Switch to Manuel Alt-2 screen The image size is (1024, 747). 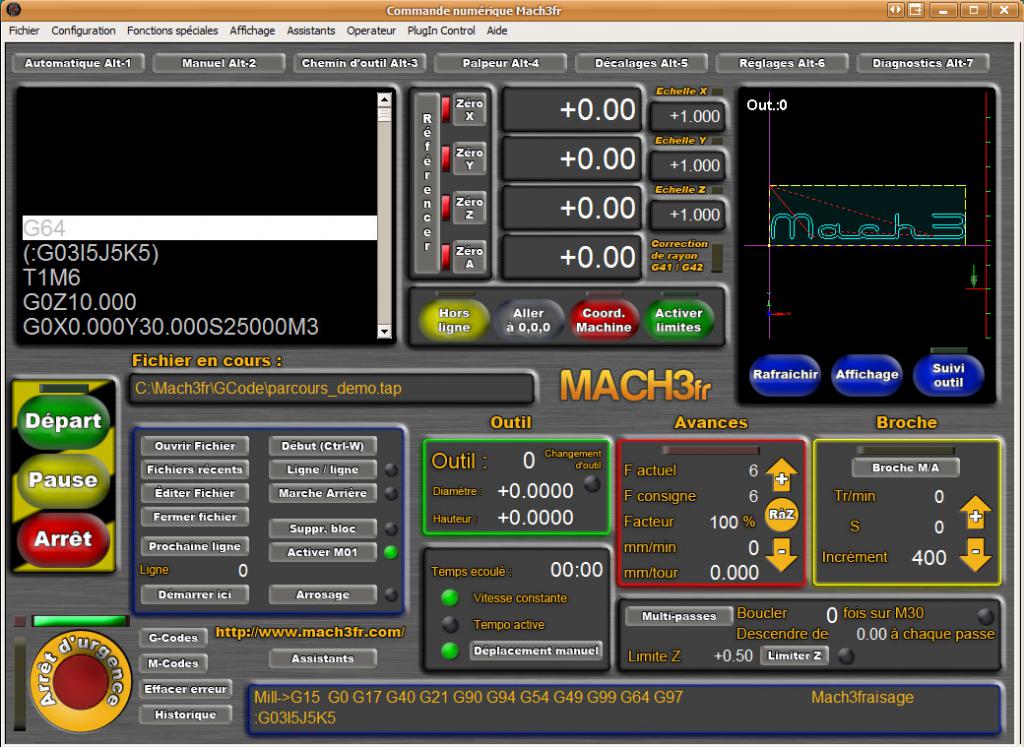[219, 63]
